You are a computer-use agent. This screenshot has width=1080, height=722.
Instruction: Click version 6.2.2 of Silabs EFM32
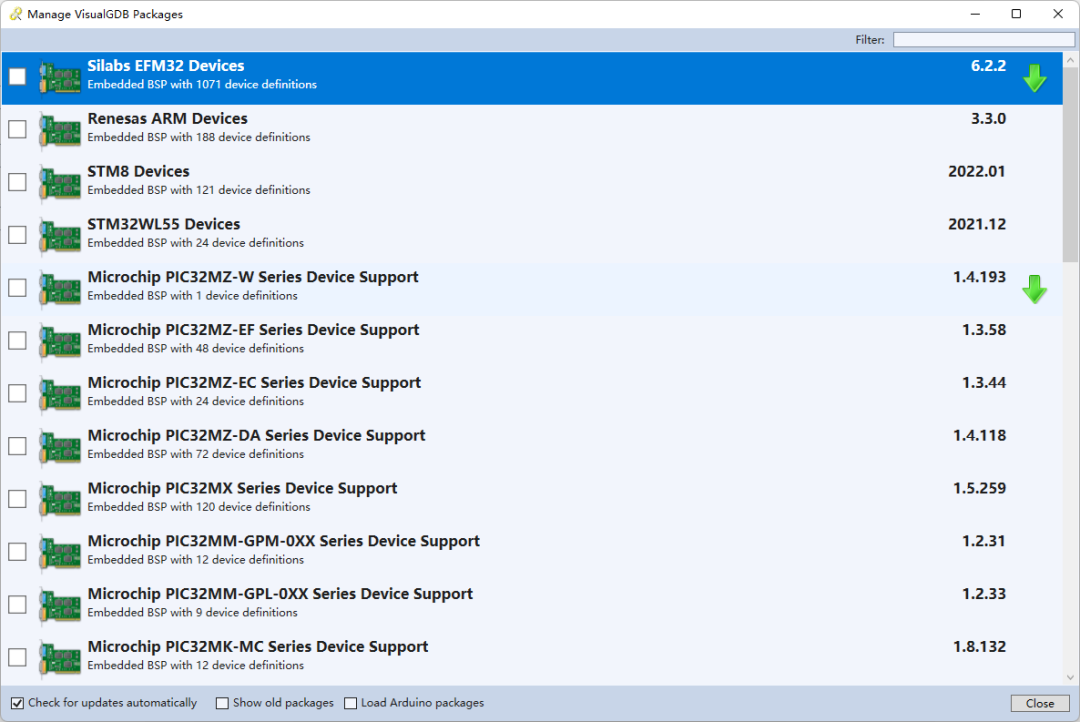(988, 66)
